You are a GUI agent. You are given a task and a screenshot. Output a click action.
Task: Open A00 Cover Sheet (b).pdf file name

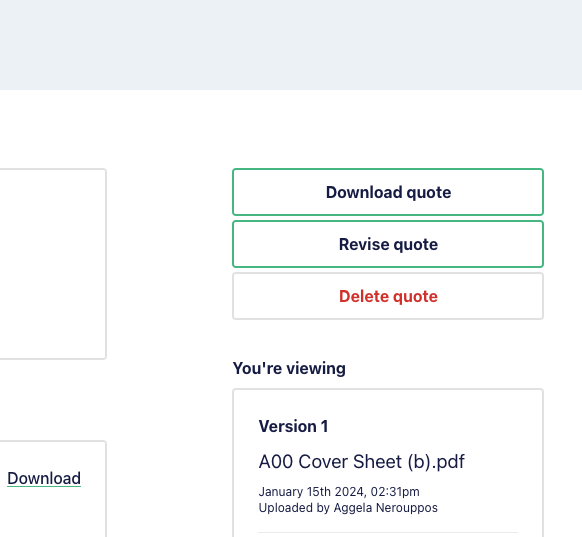pos(362,462)
